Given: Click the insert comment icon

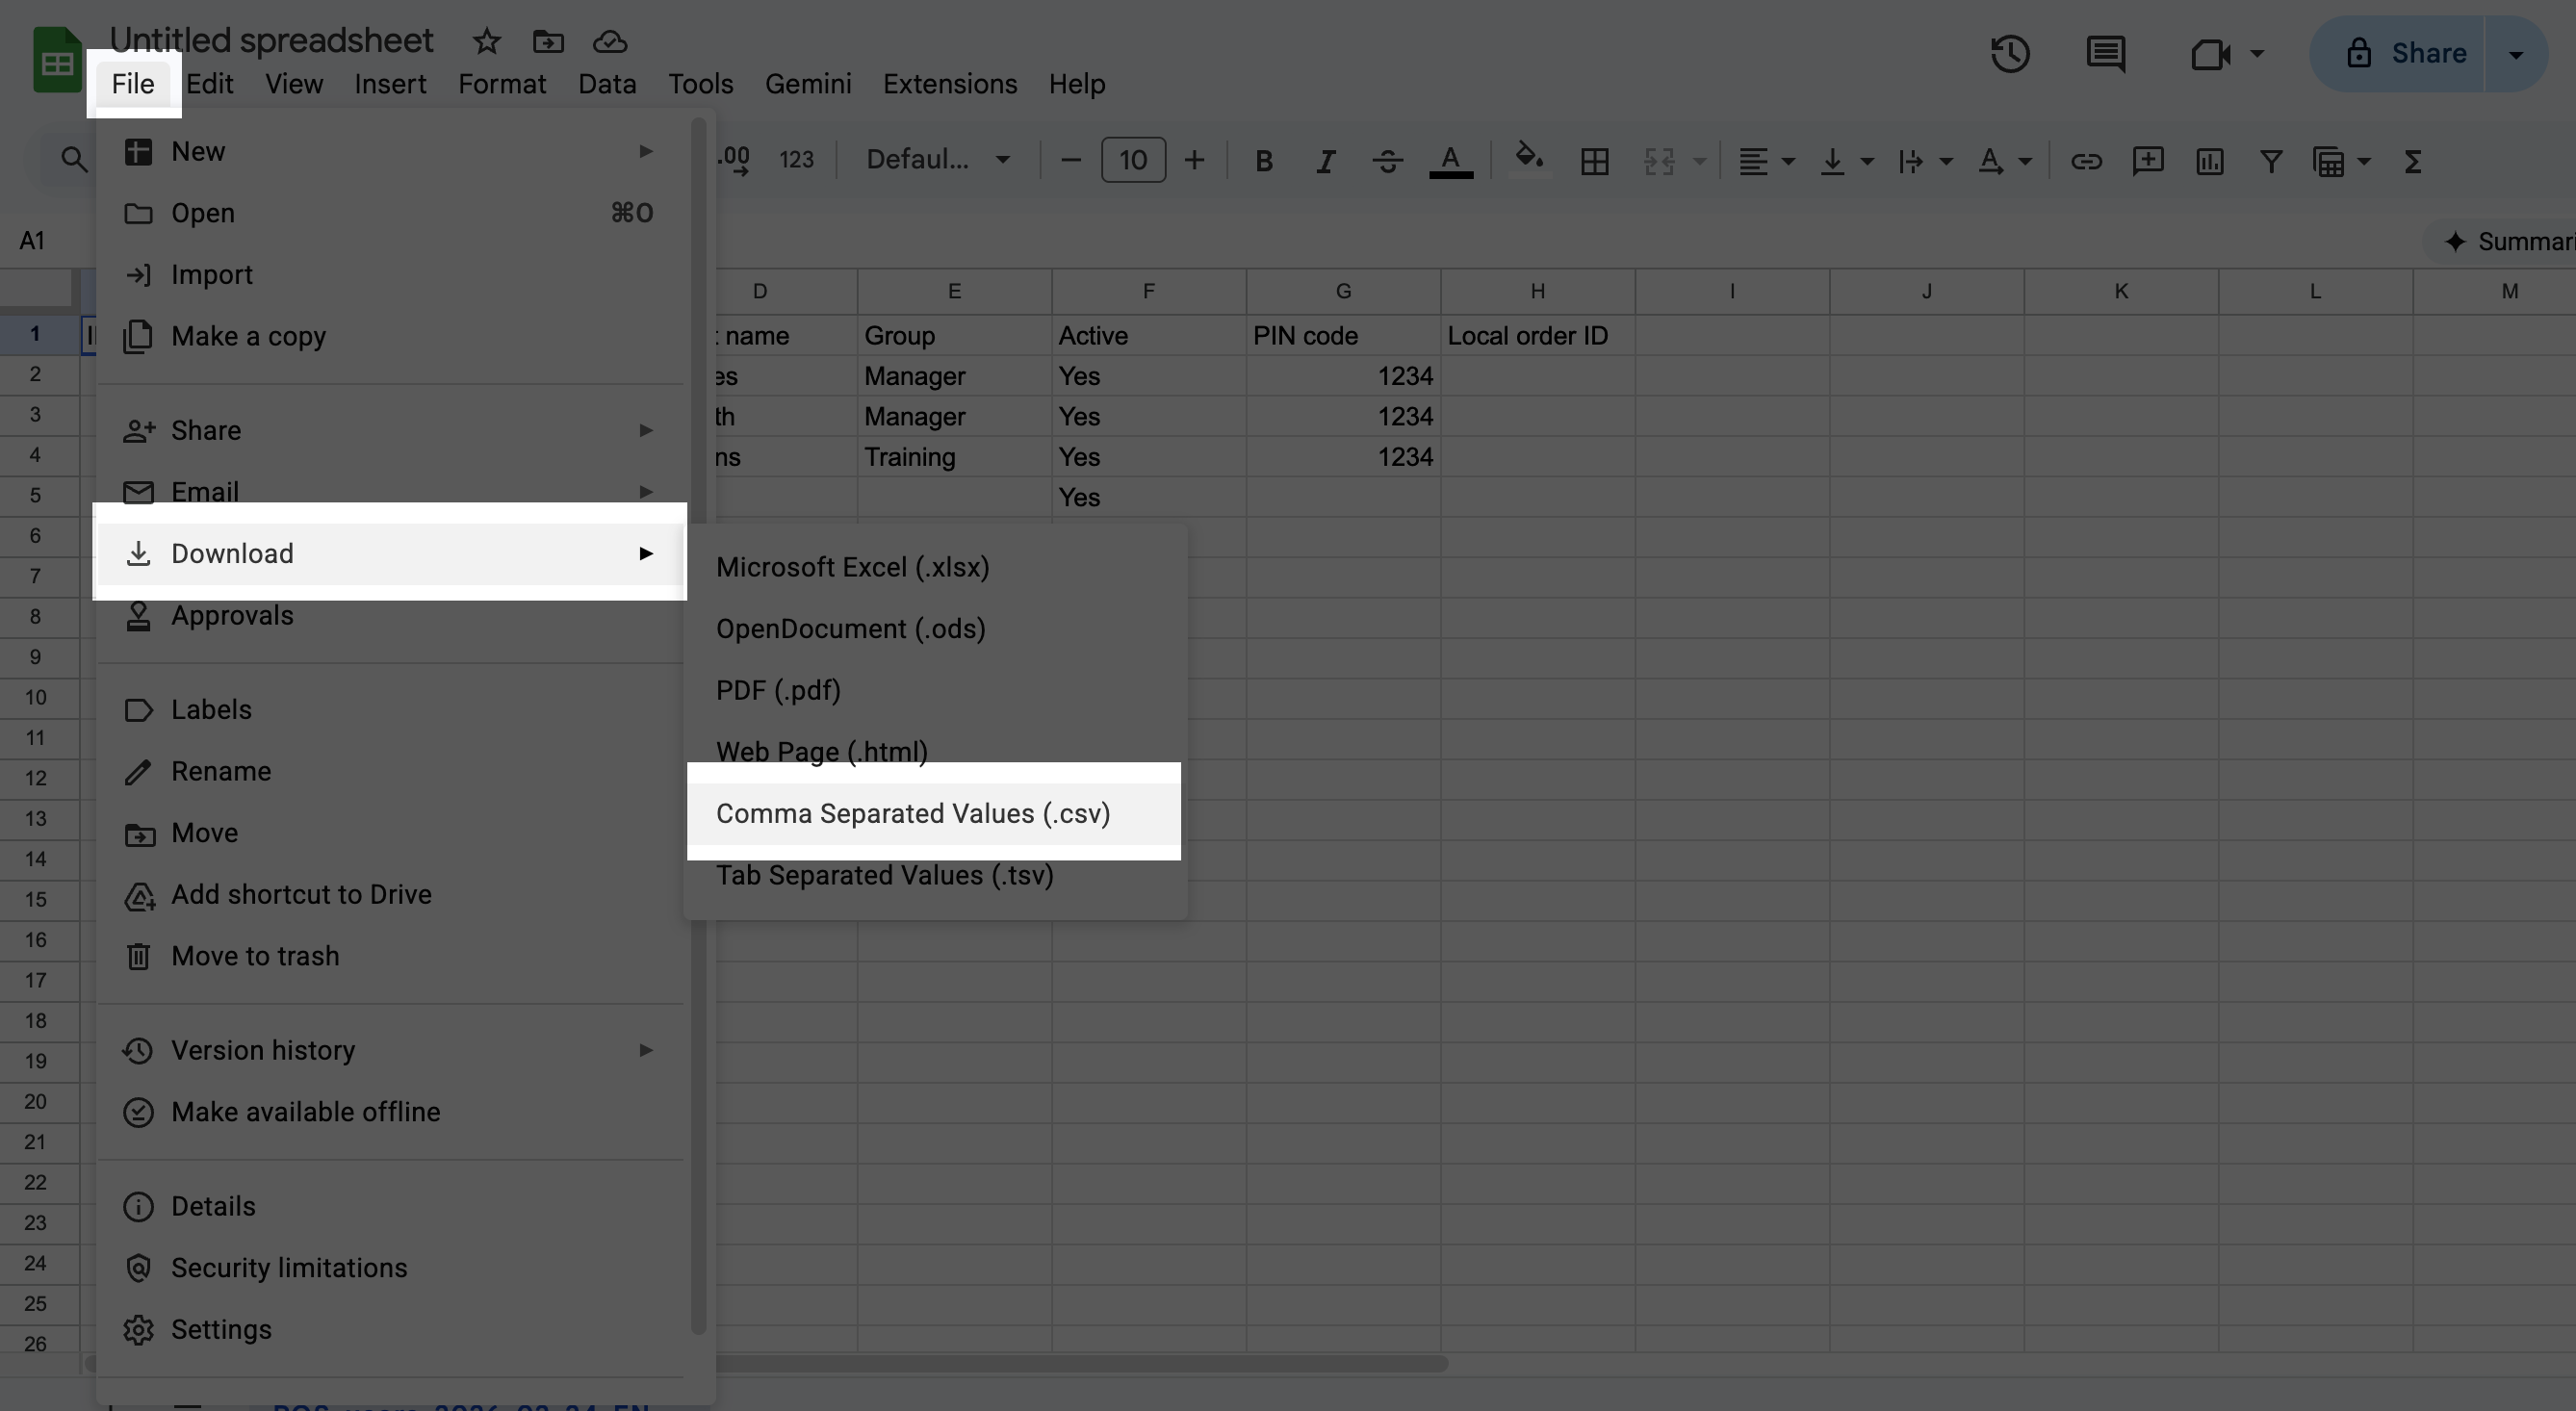Looking at the screenshot, I should point(2147,161).
